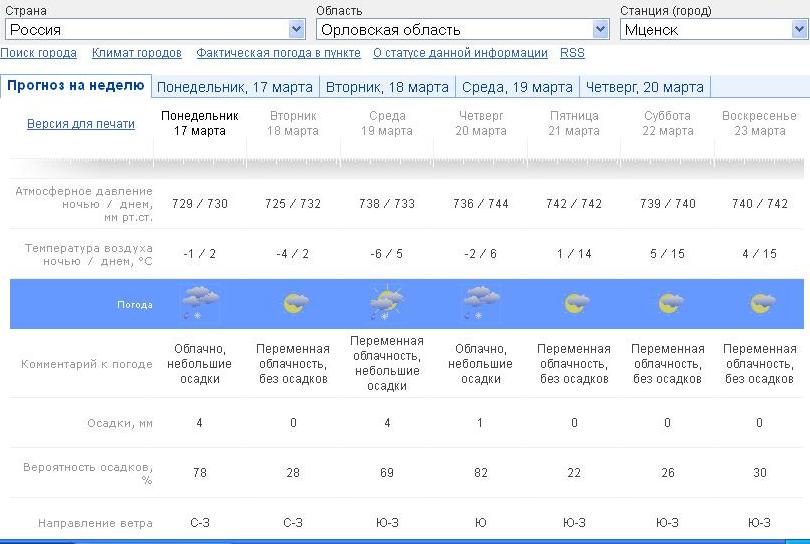The image size is (810, 544).
Task: Open the RSS feed link
Action: point(572,53)
